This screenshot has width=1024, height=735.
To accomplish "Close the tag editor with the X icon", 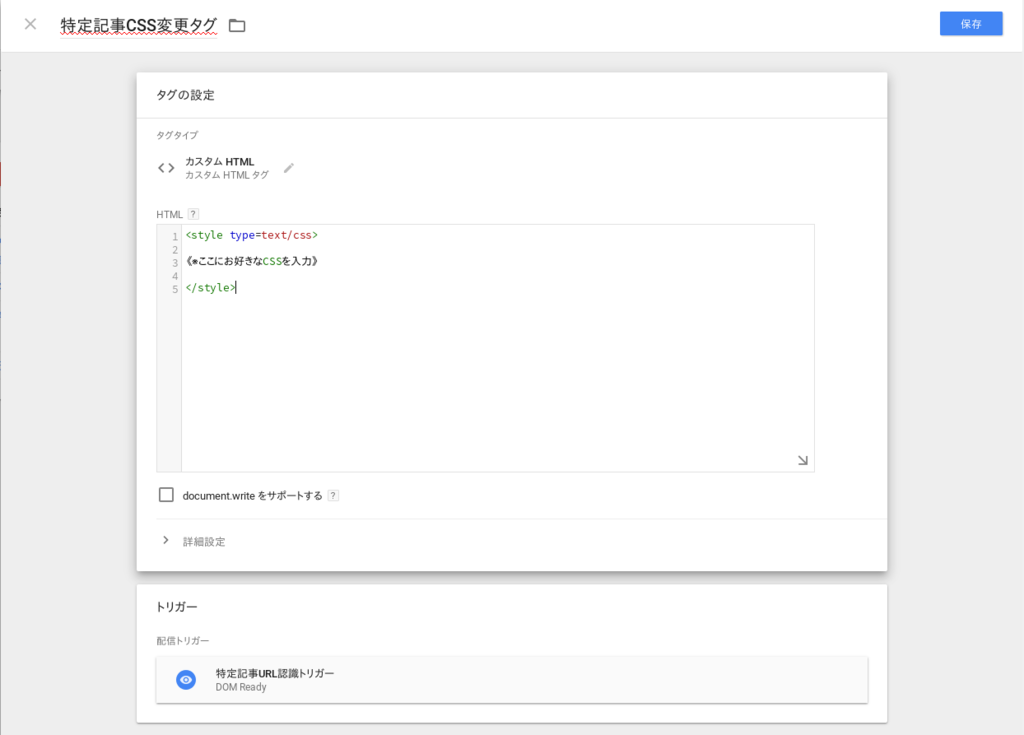I will tap(30, 24).
